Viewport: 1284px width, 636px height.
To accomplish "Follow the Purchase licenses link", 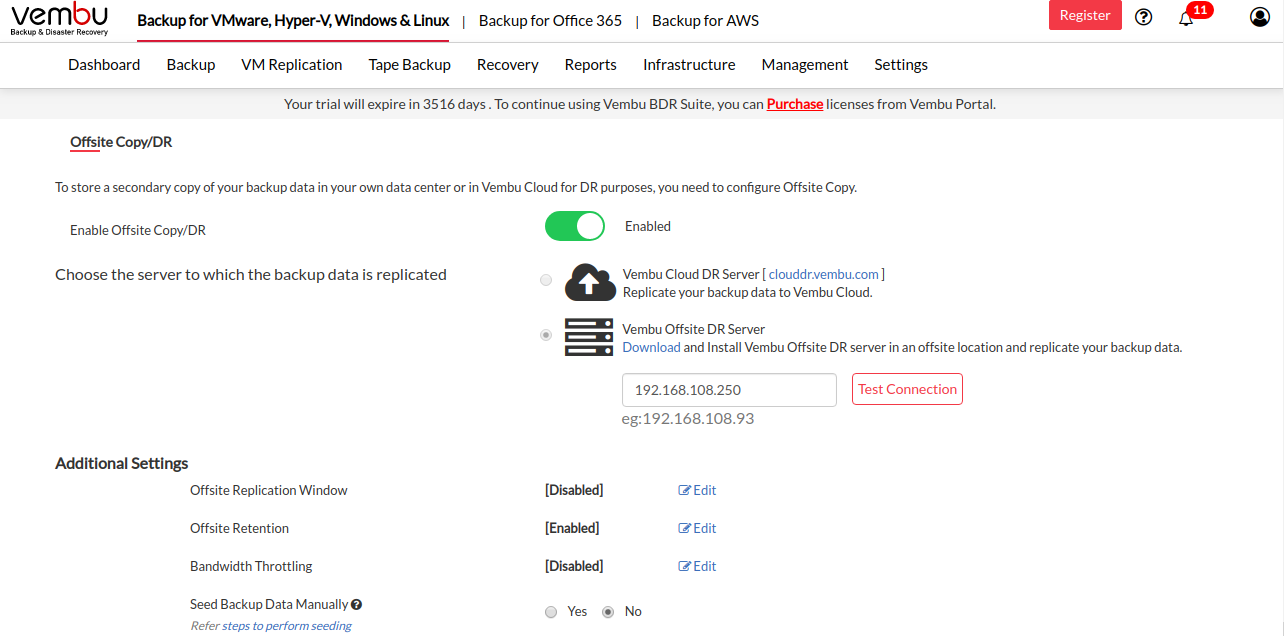I will pyautogui.click(x=795, y=104).
